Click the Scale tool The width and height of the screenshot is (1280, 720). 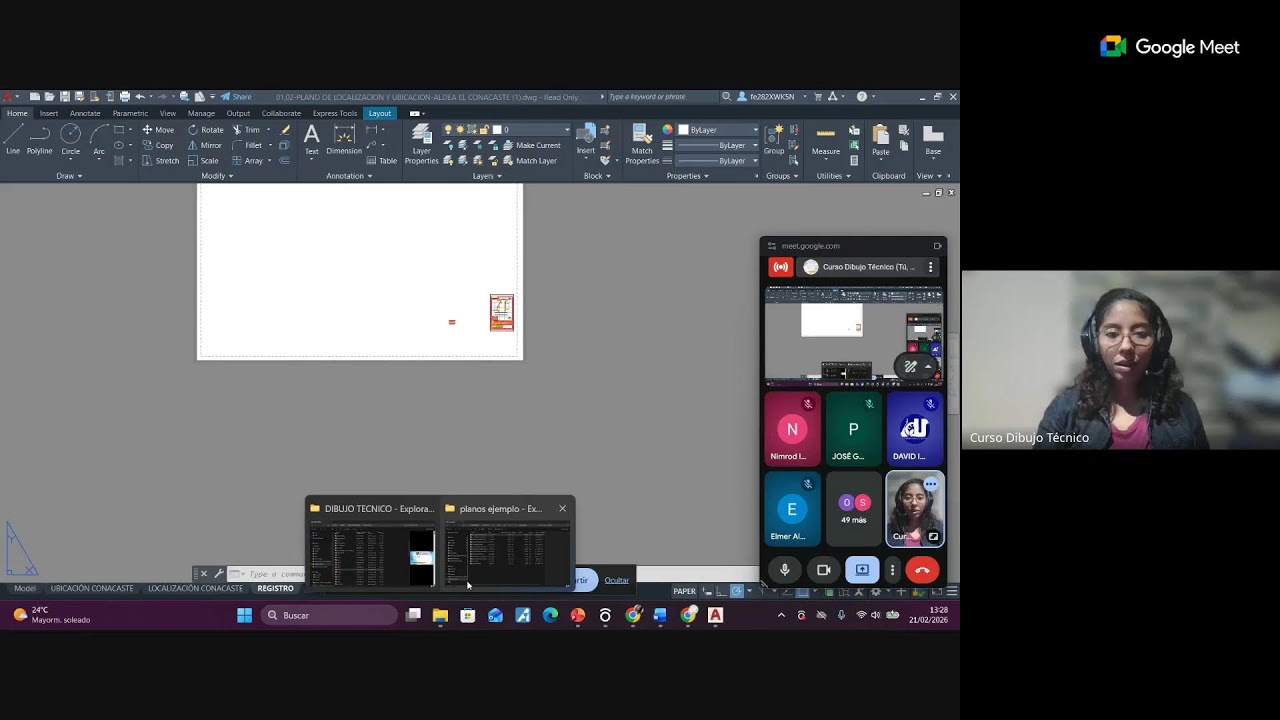[x=203, y=160]
